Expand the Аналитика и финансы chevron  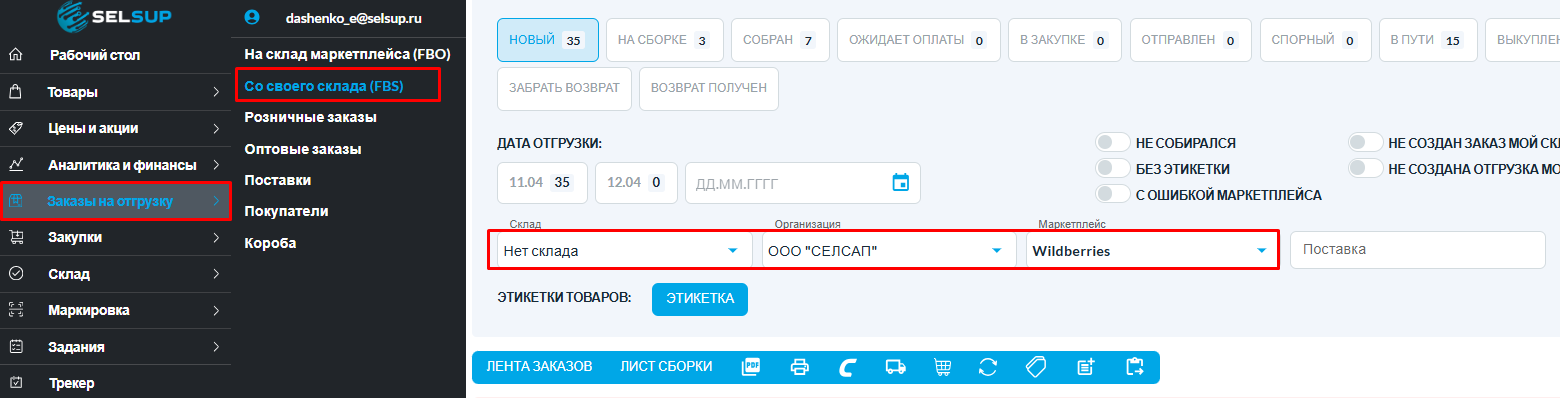pyautogui.click(x=216, y=164)
